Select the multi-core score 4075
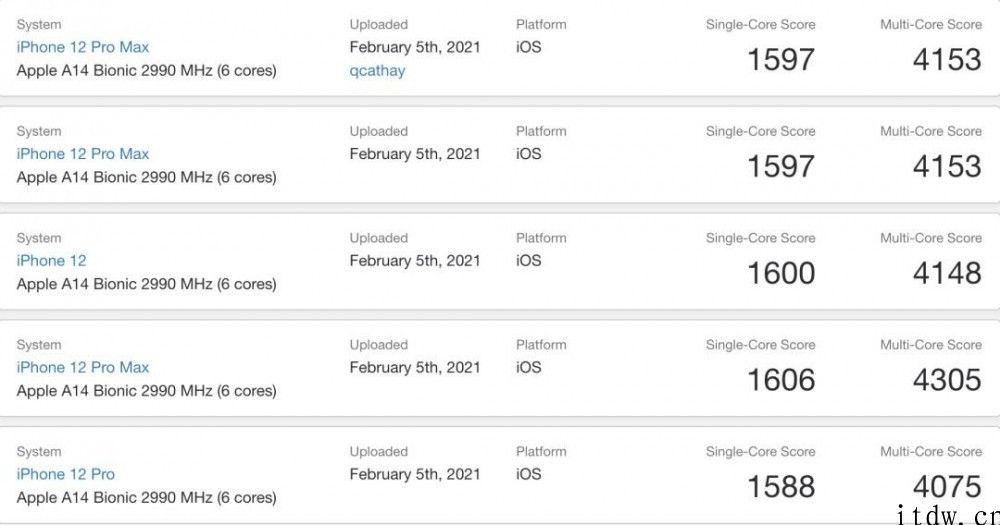Screen dimensions: 1000x525 [947, 486]
